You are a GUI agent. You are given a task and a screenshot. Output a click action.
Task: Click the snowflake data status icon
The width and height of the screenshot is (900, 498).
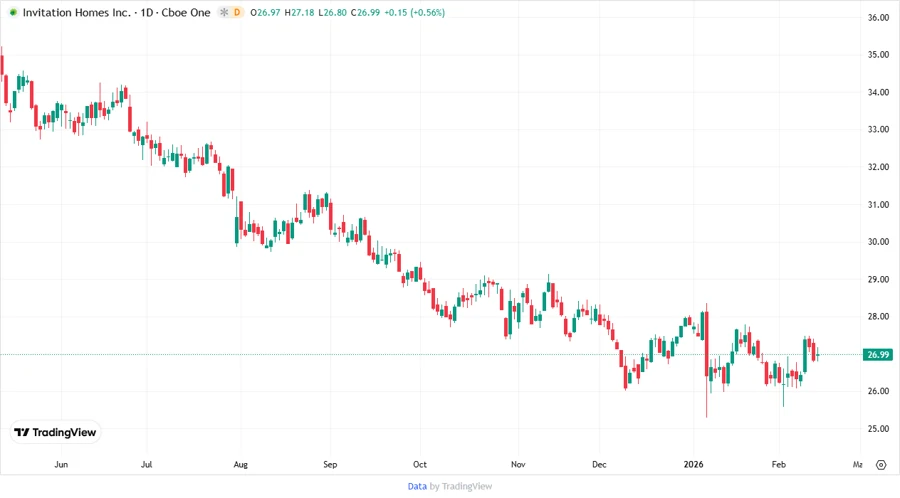coord(224,12)
